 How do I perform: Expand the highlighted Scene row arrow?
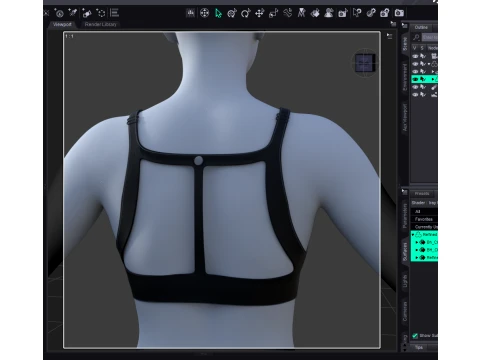point(433,79)
